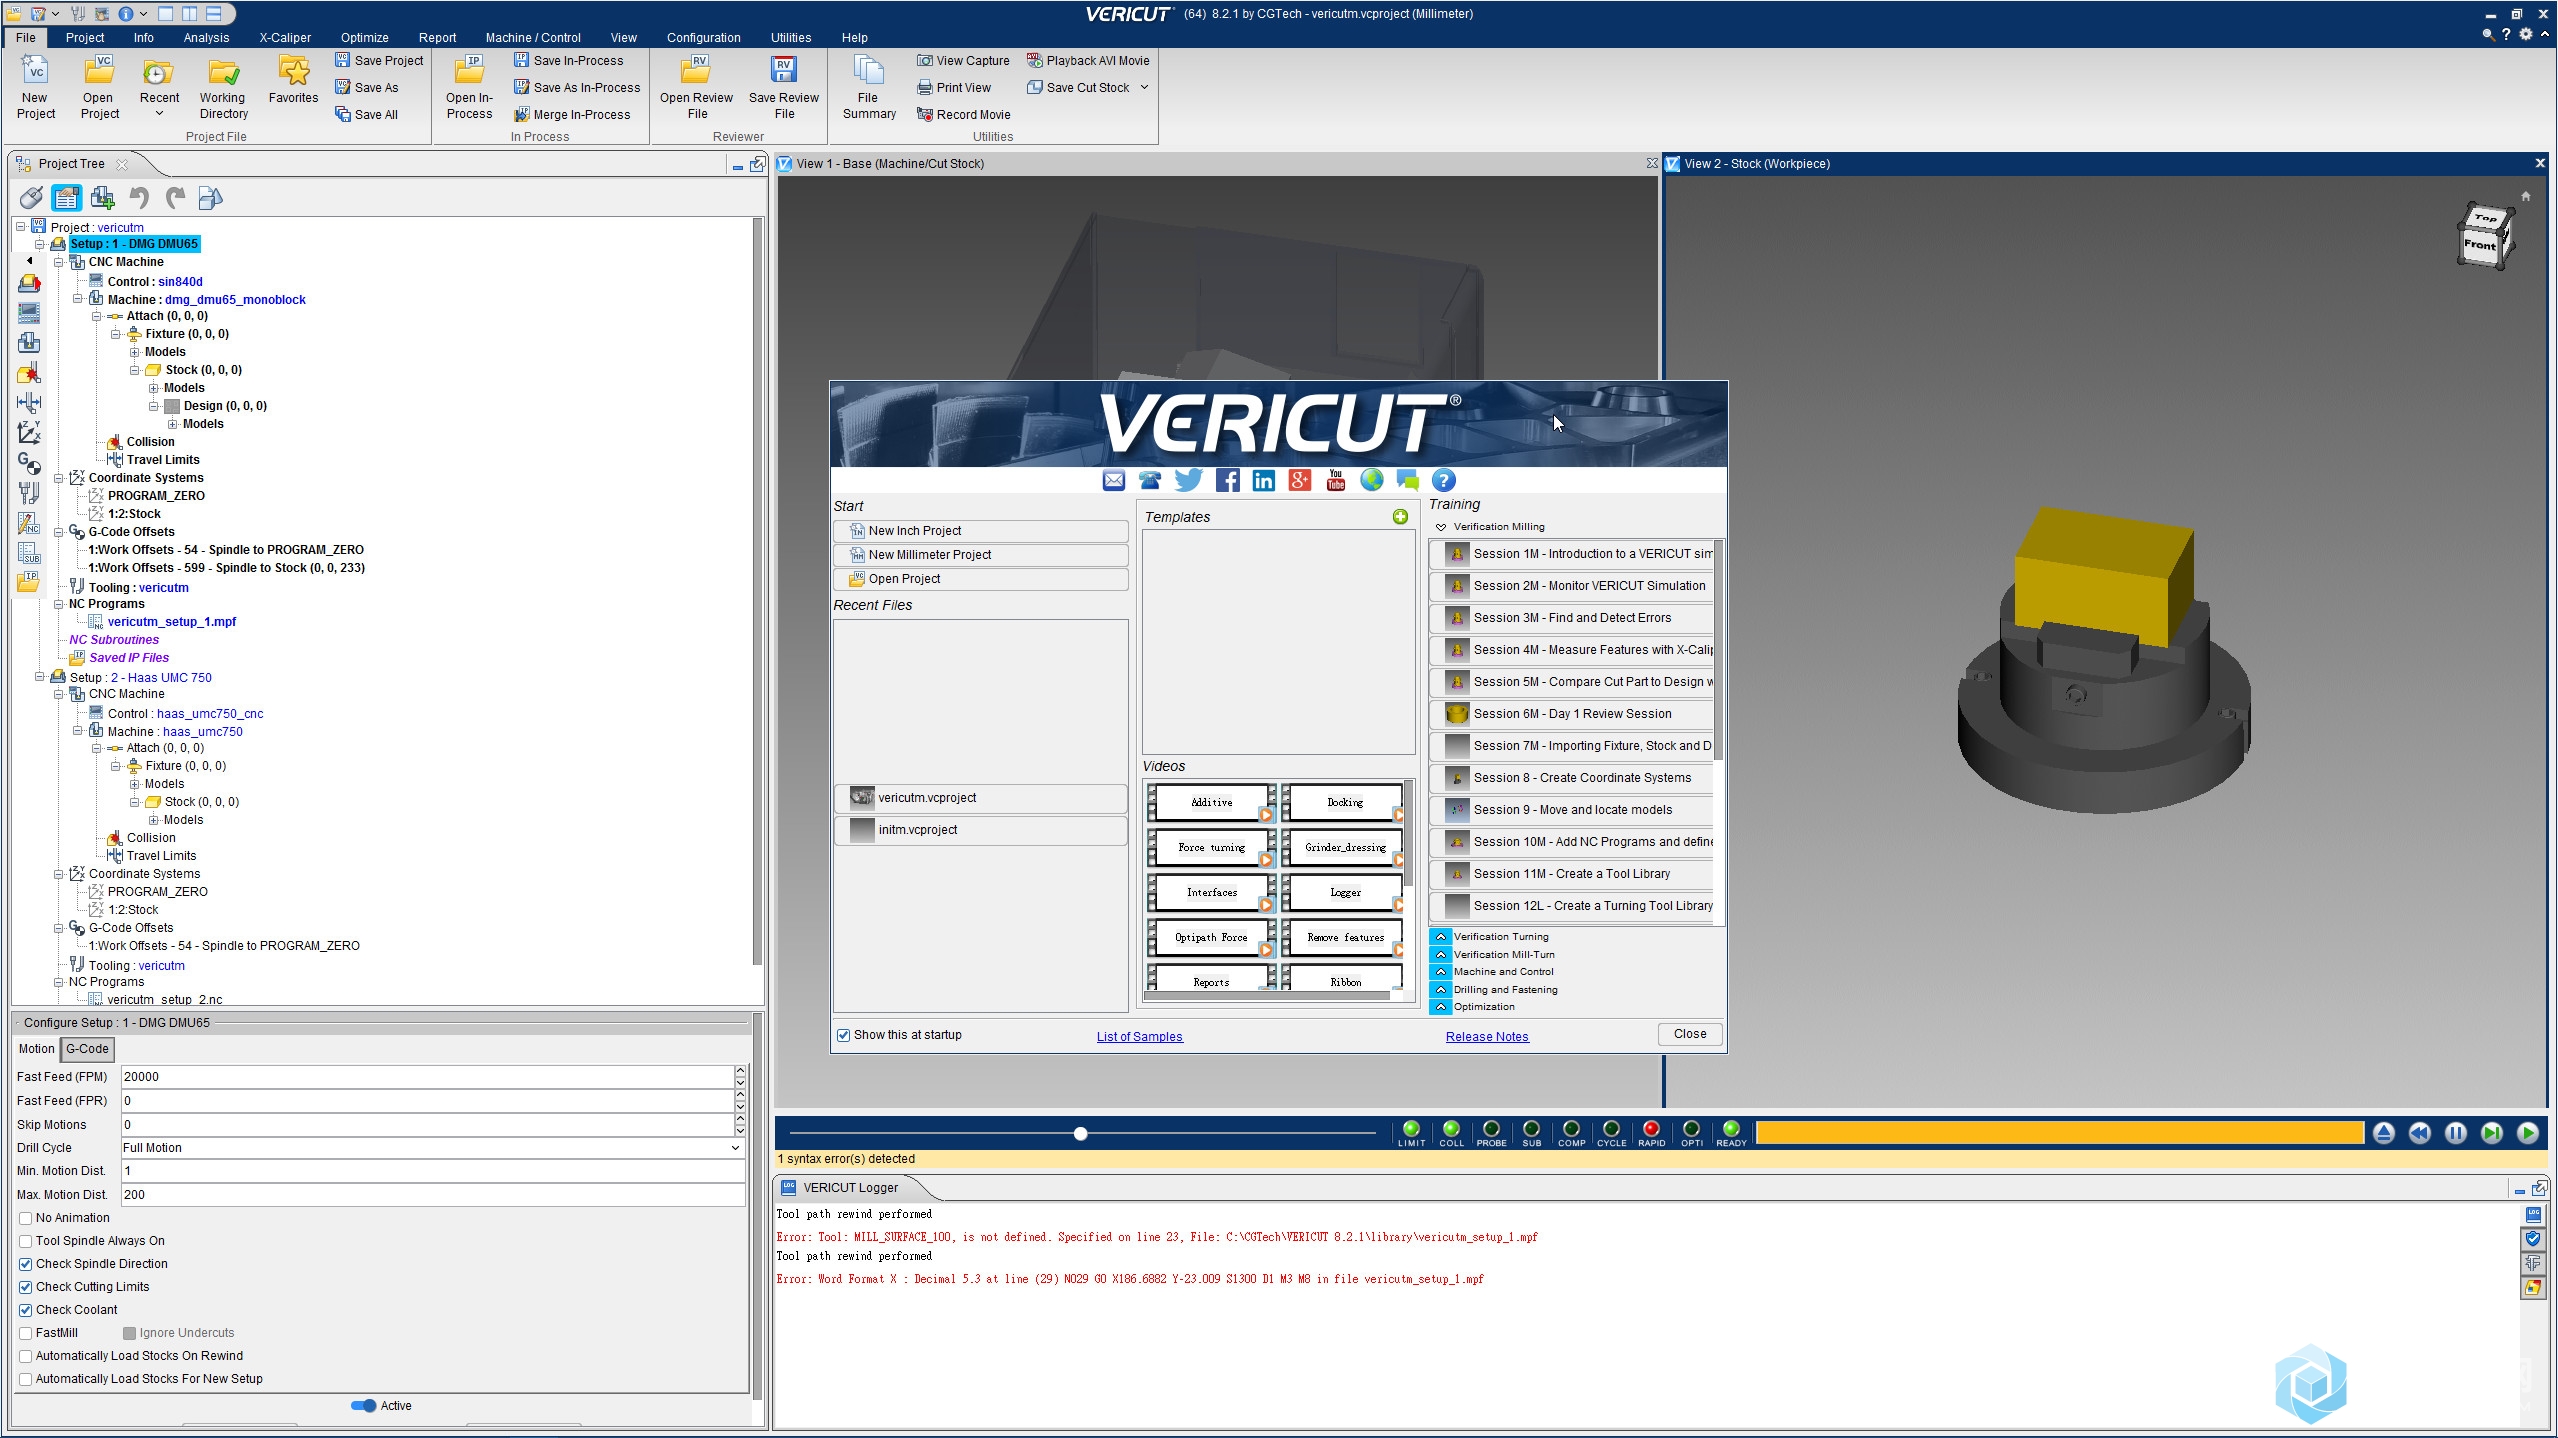2558x1438 pixels.
Task: Open the Optimize ribbon tab
Action: 364,38
